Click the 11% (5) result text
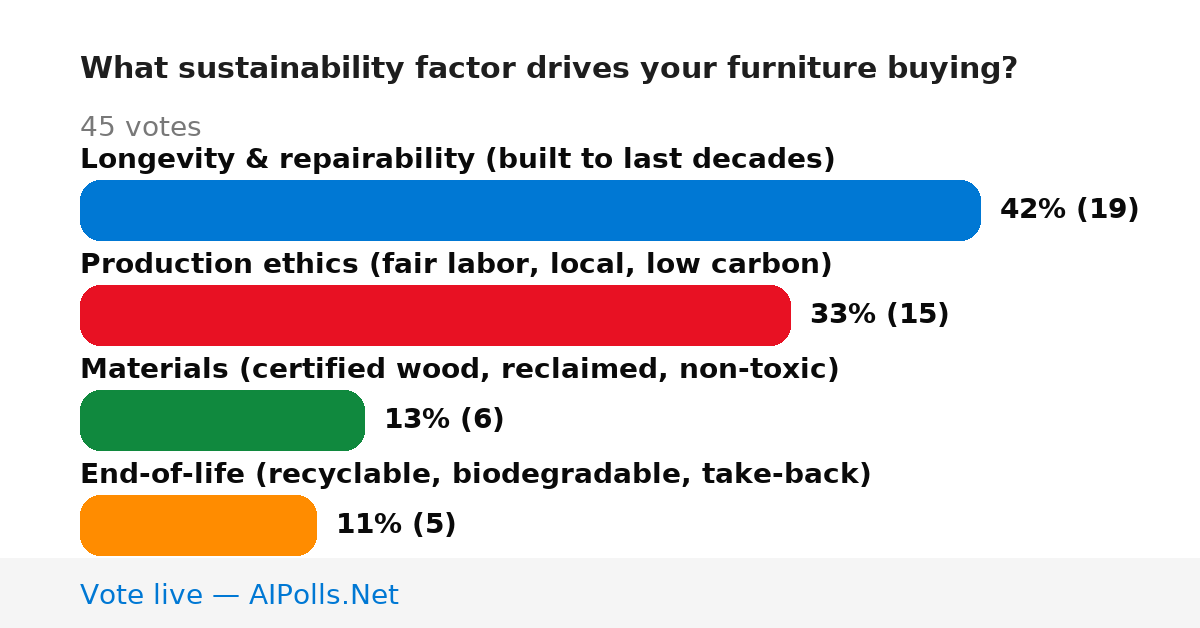 [396, 525]
